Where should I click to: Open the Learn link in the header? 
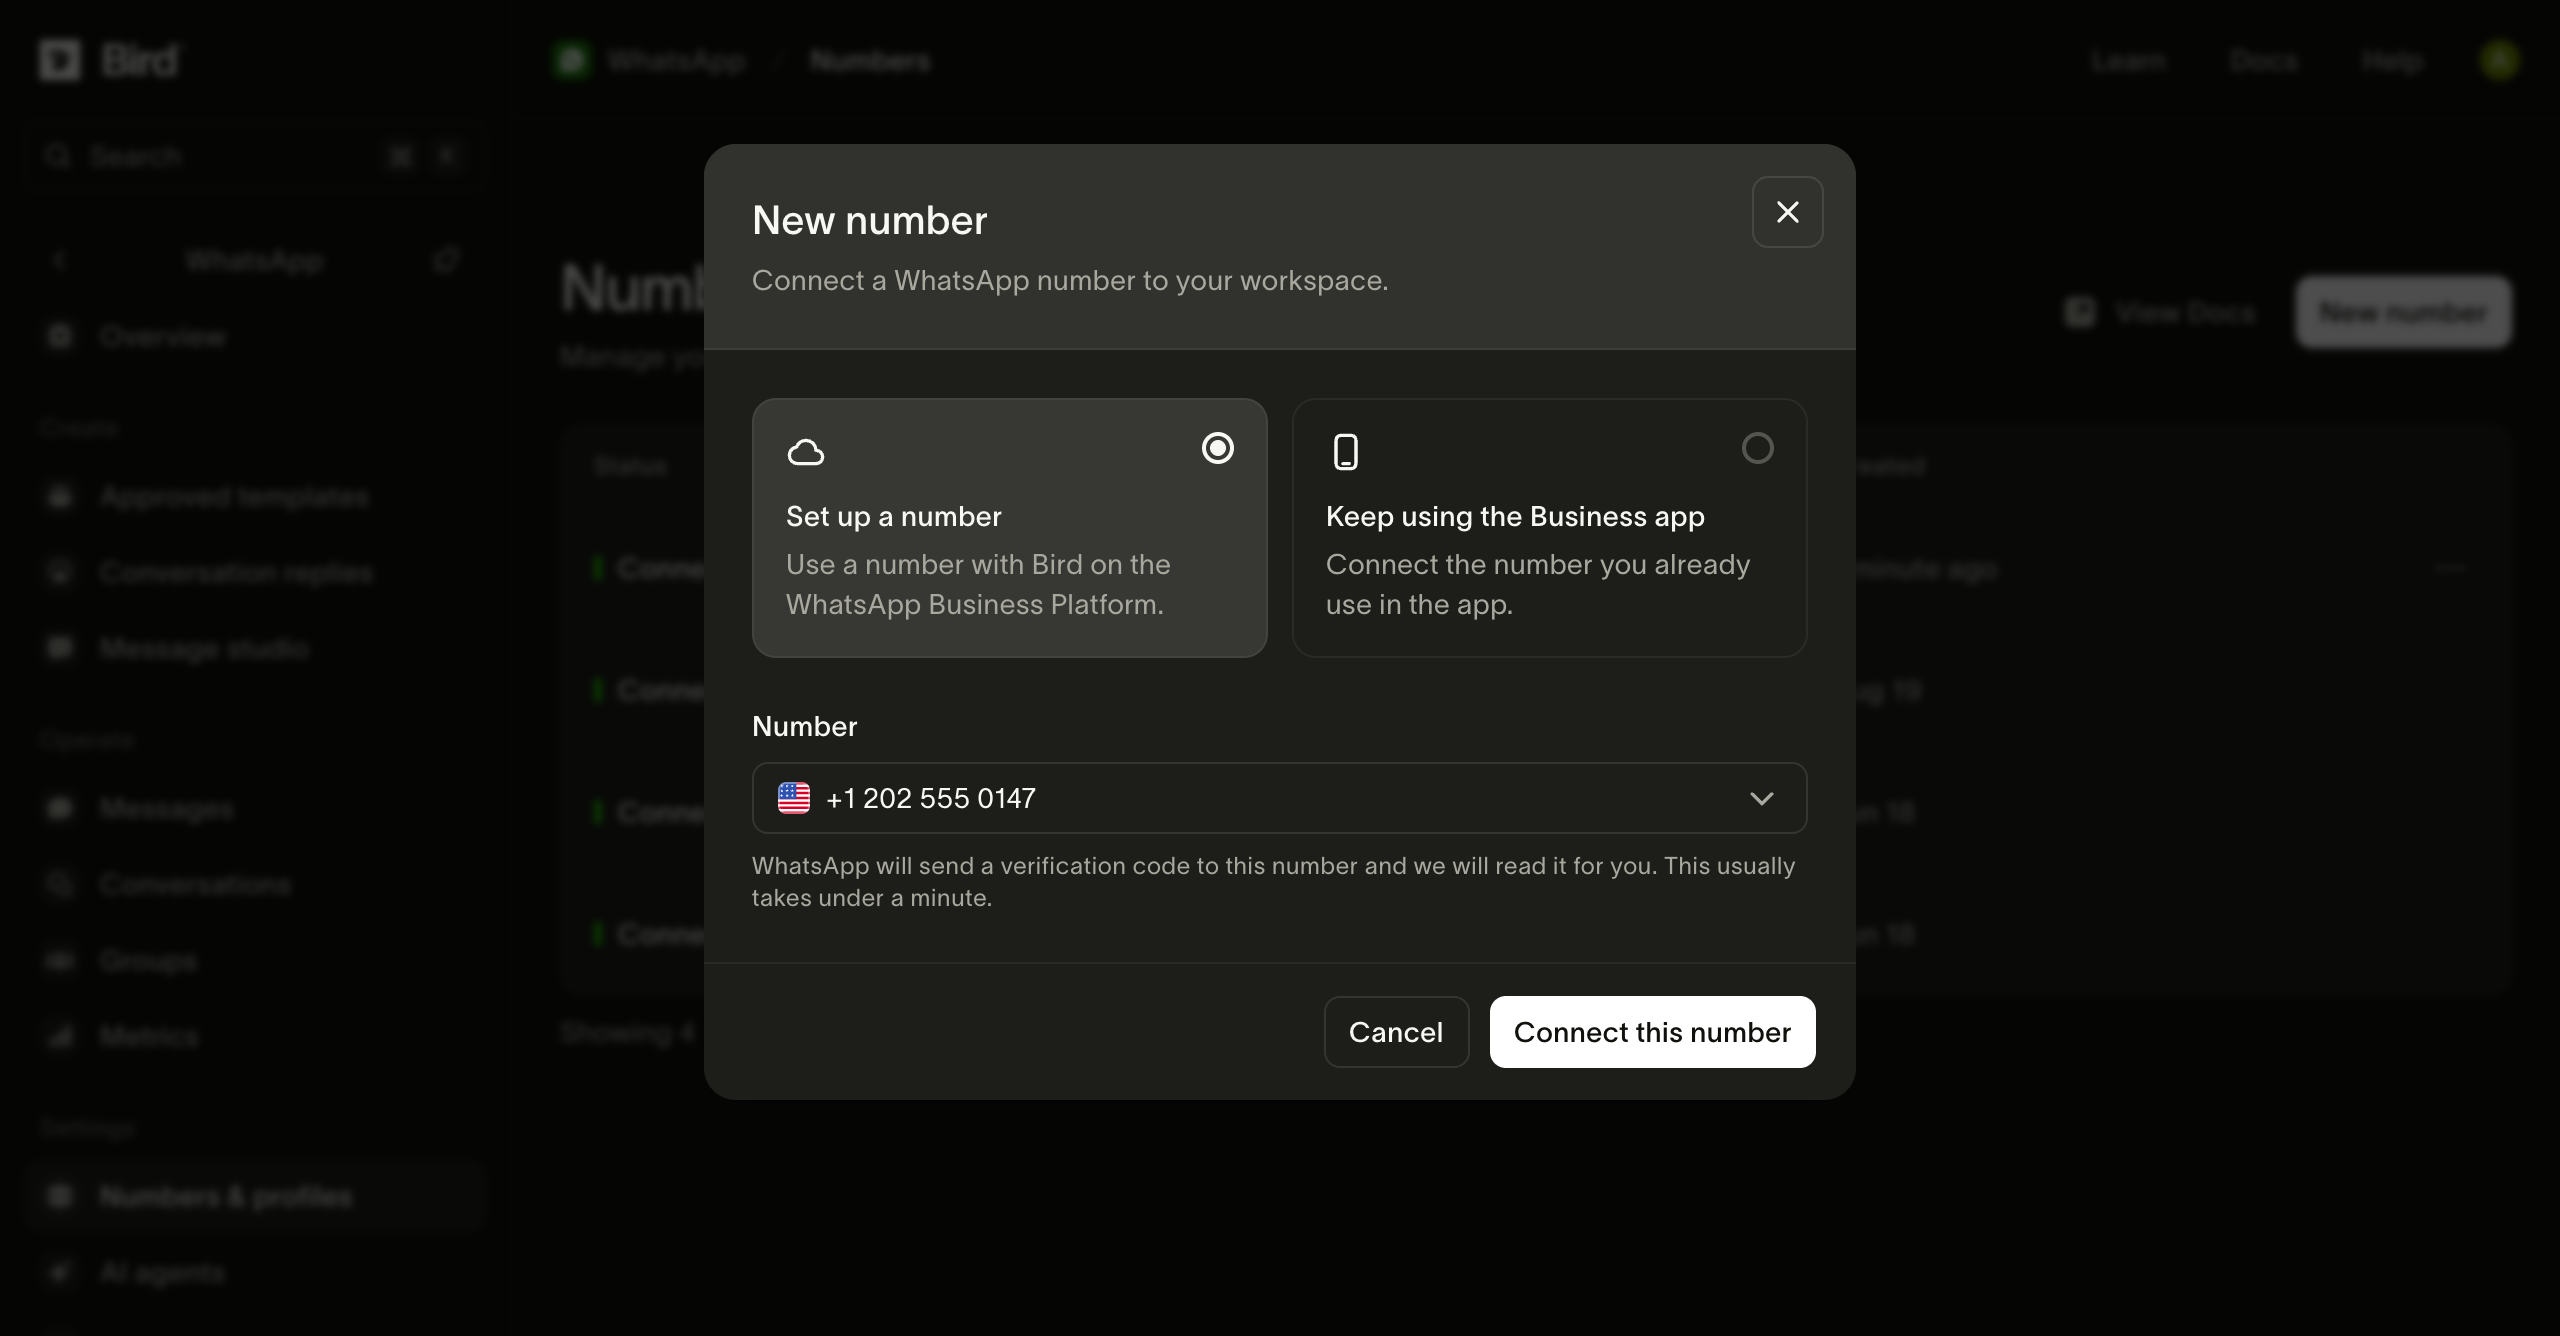pos(2128,61)
